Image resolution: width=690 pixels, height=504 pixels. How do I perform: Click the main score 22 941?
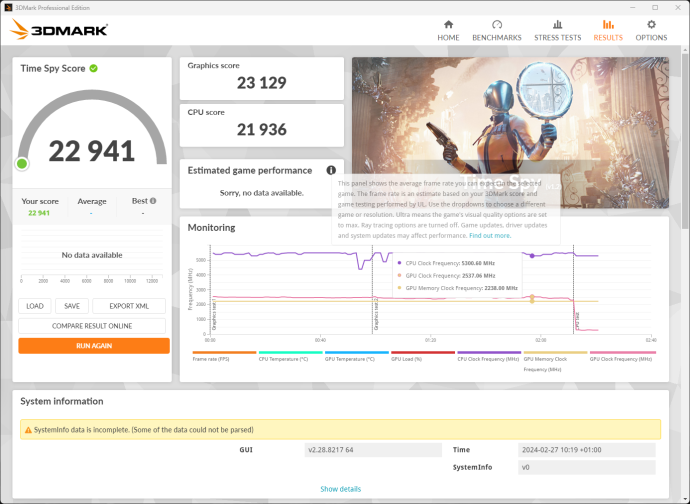click(x=92, y=151)
